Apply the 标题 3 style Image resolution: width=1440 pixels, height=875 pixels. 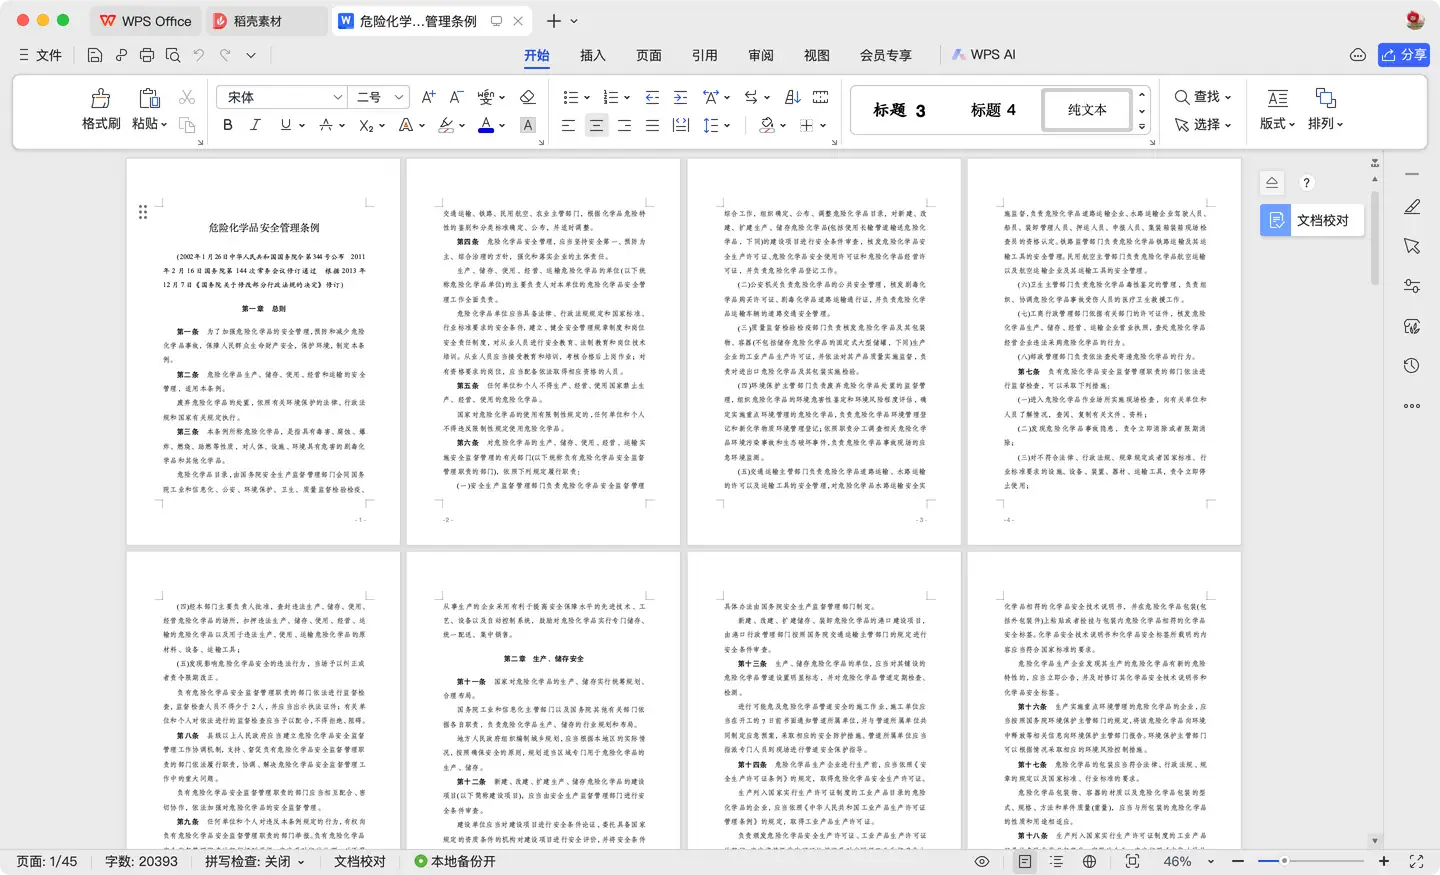pos(899,110)
